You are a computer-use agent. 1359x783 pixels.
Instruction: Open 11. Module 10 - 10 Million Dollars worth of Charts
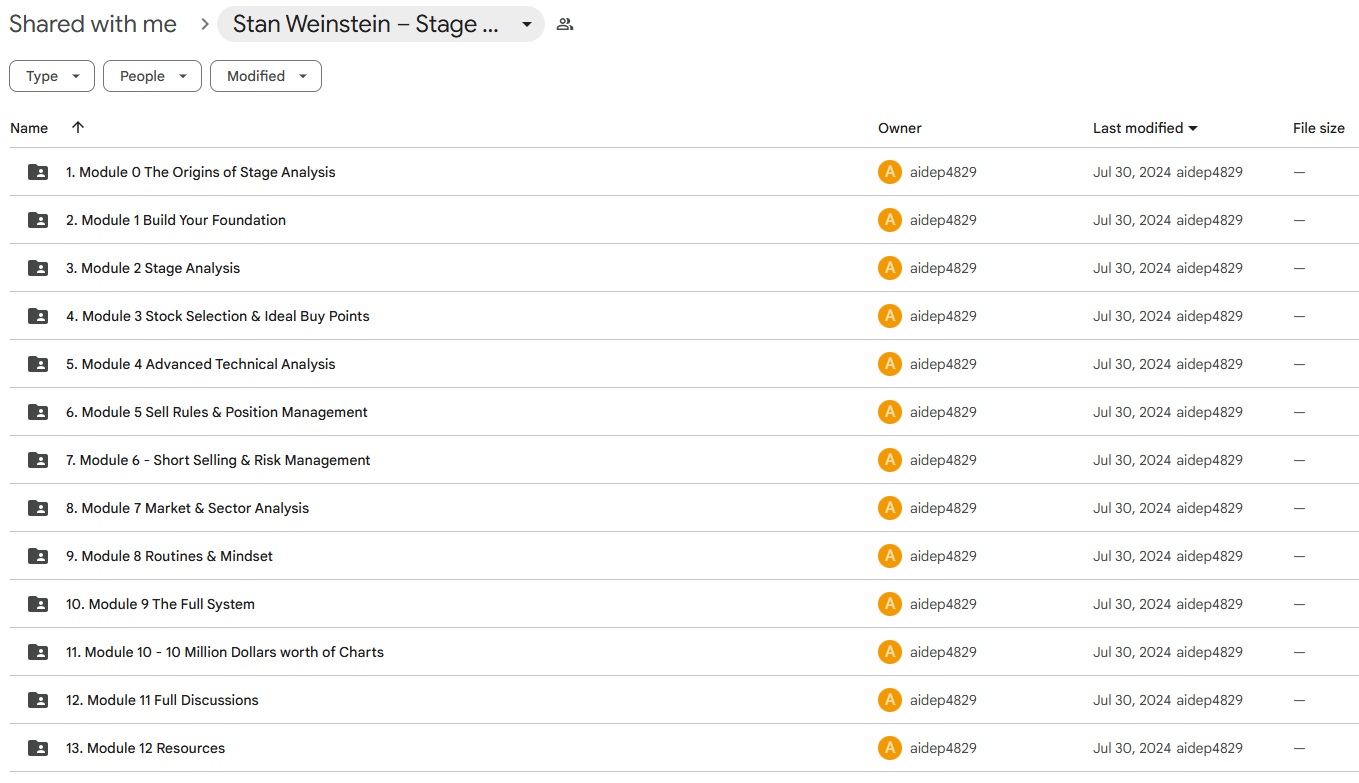[225, 652]
